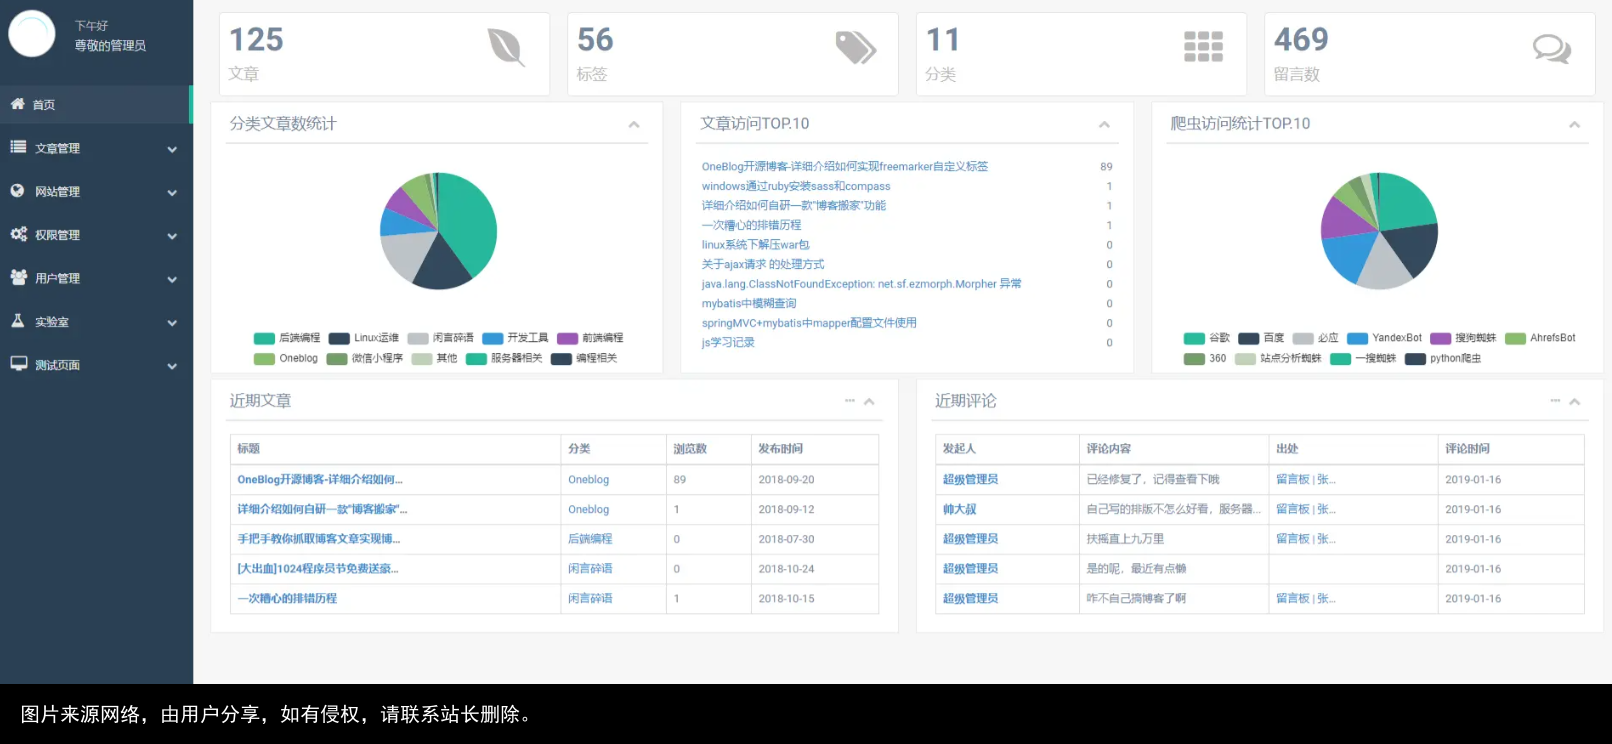
Task: Expand the 文章管理 chevron arrow
Action: point(172,149)
